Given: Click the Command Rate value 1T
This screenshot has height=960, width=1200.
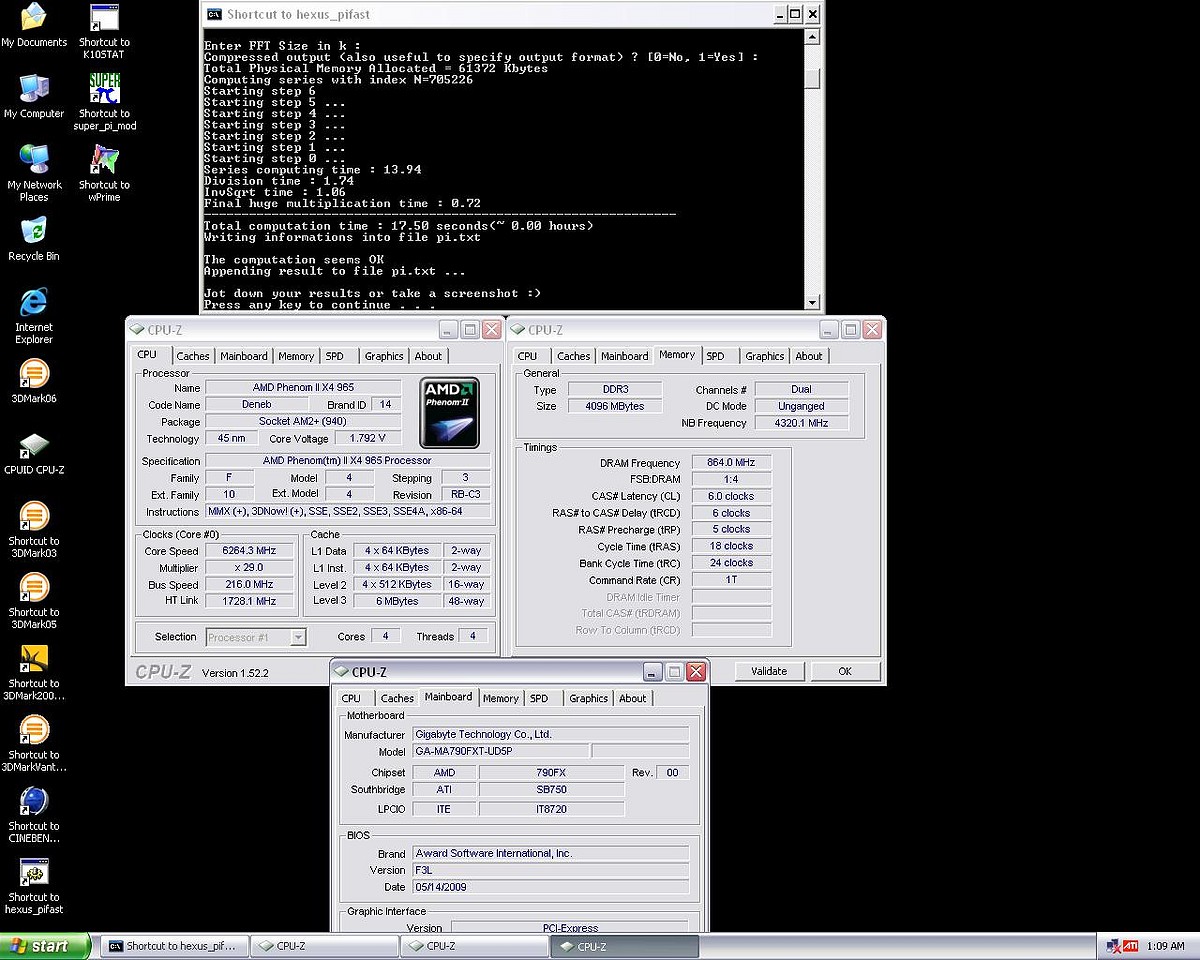Looking at the screenshot, I should coord(731,580).
